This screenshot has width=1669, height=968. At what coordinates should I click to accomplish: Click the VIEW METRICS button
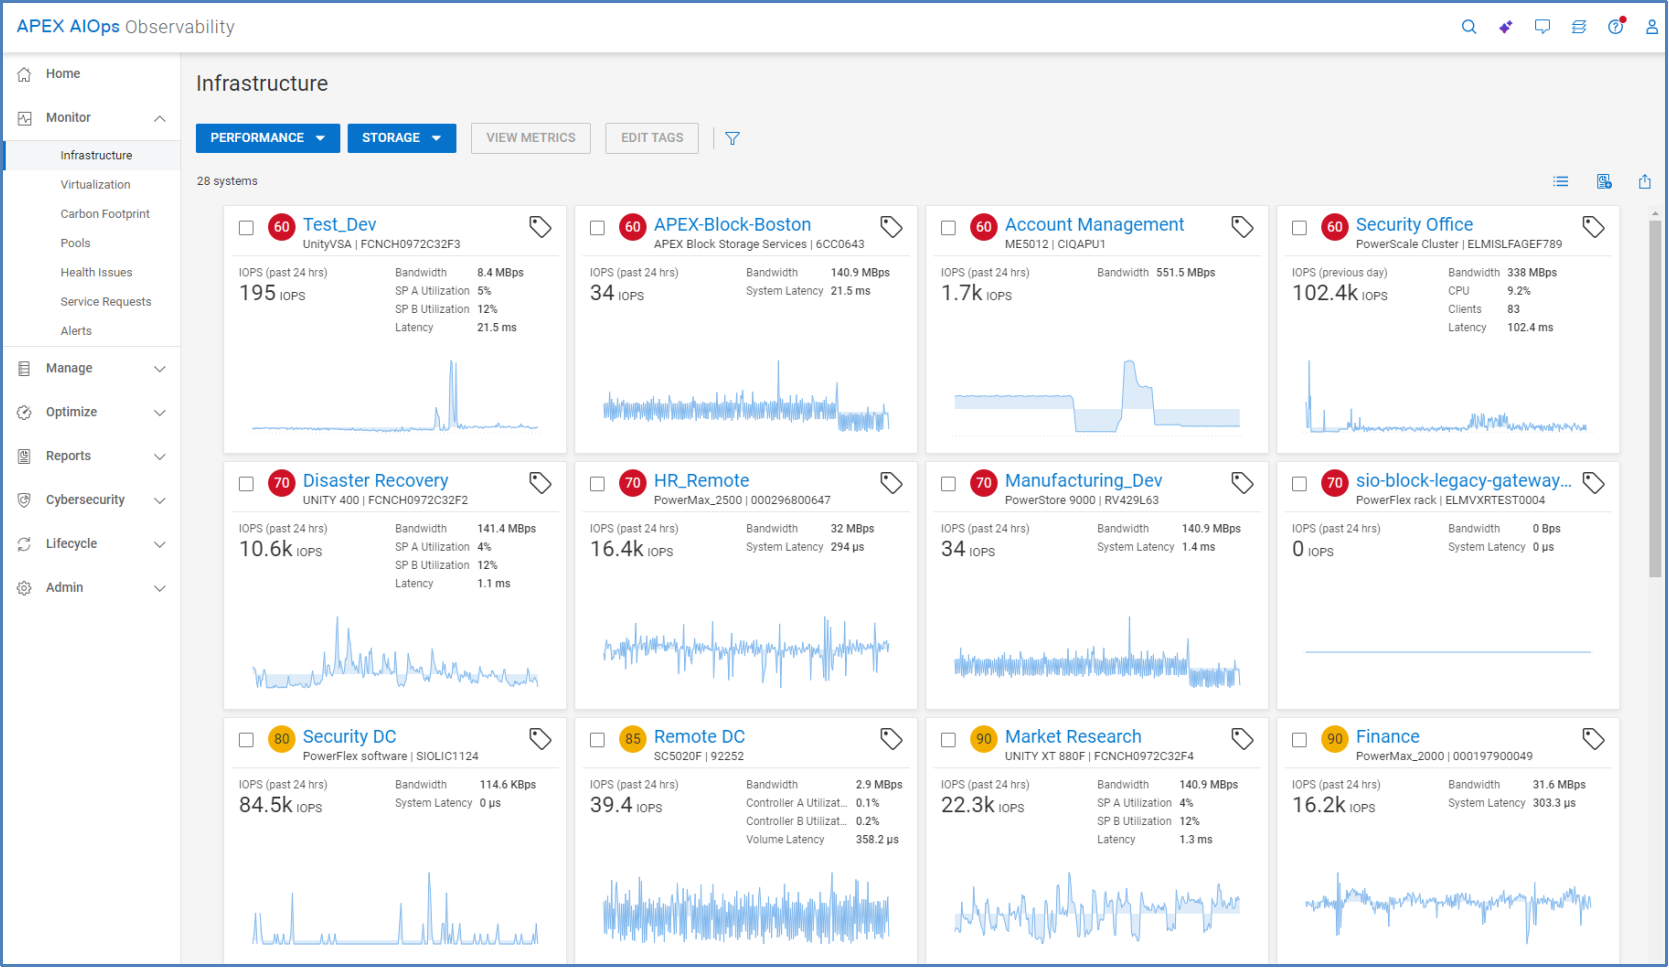pyautogui.click(x=531, y=138)
